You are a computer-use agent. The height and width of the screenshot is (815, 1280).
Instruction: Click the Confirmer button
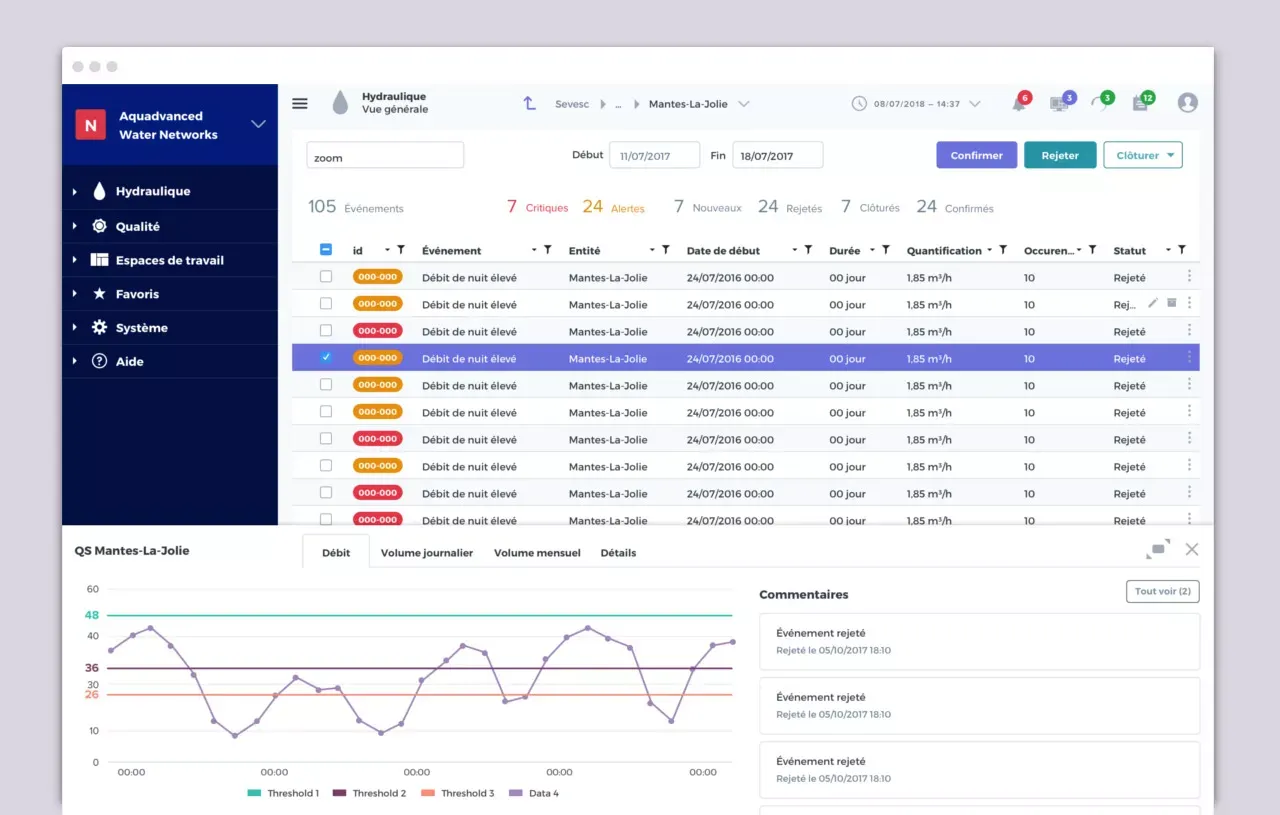976,155
